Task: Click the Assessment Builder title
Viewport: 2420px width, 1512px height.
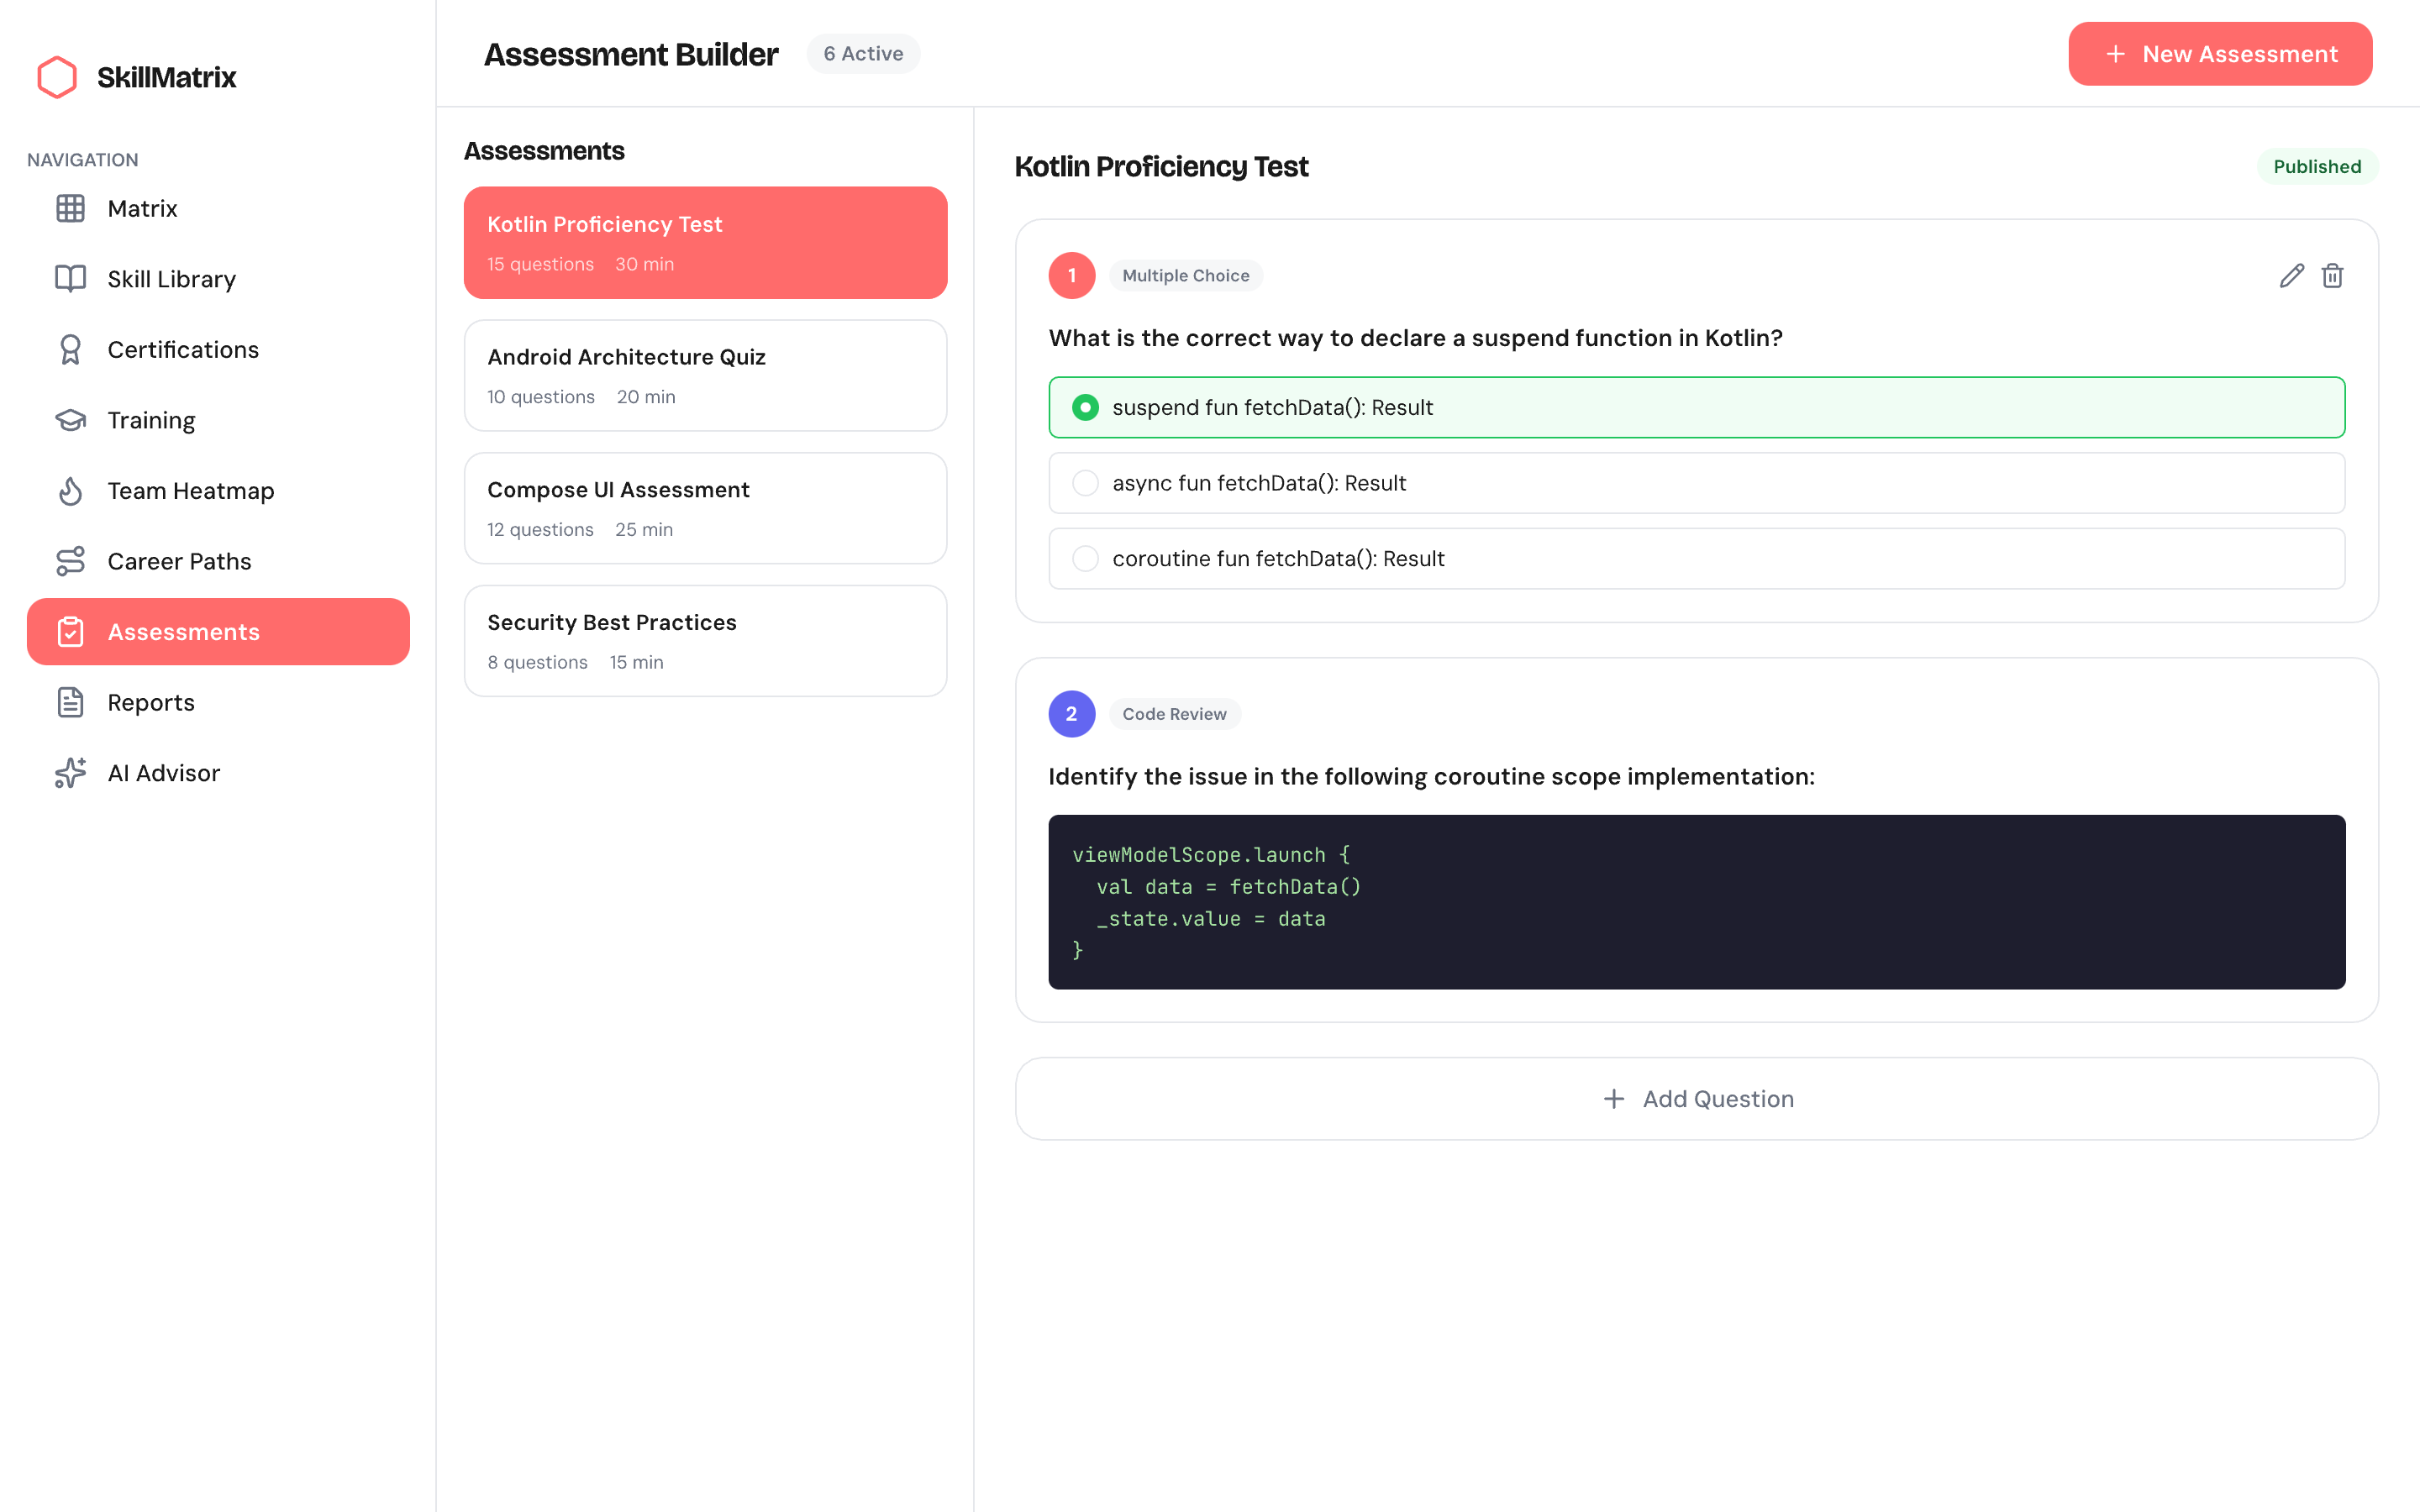Action: tap(631, 54)
